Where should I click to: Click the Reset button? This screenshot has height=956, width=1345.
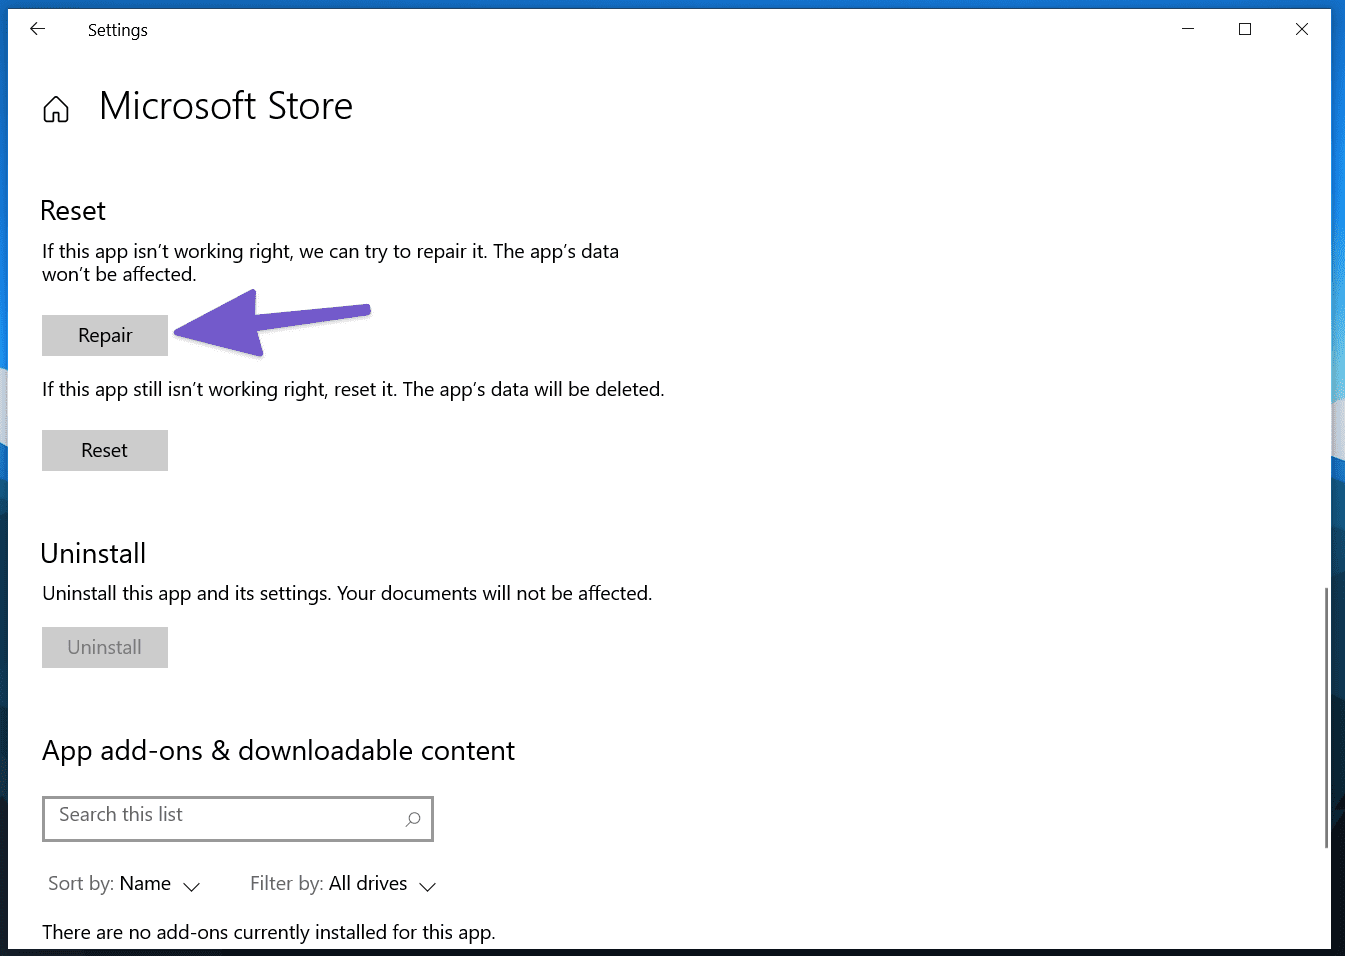click(x=105, y=450)
